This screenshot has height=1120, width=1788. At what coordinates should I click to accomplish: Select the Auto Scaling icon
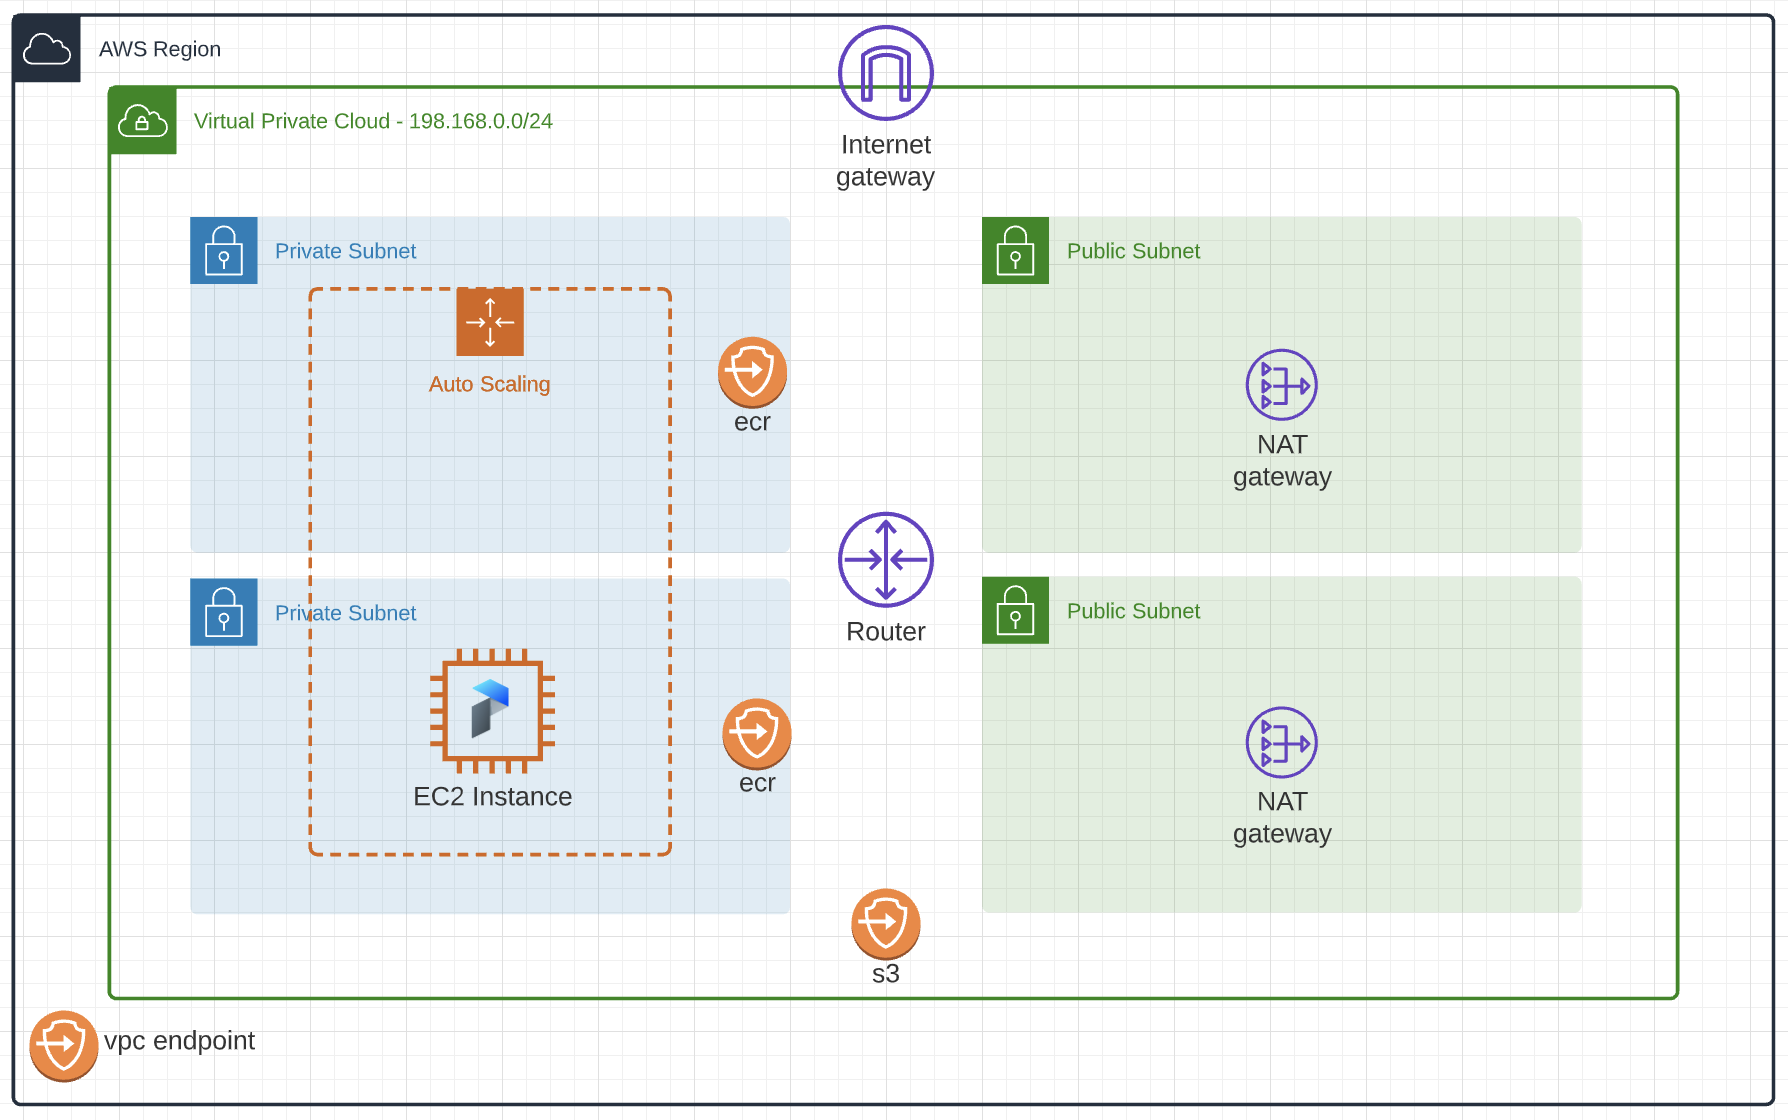(490, 322)
